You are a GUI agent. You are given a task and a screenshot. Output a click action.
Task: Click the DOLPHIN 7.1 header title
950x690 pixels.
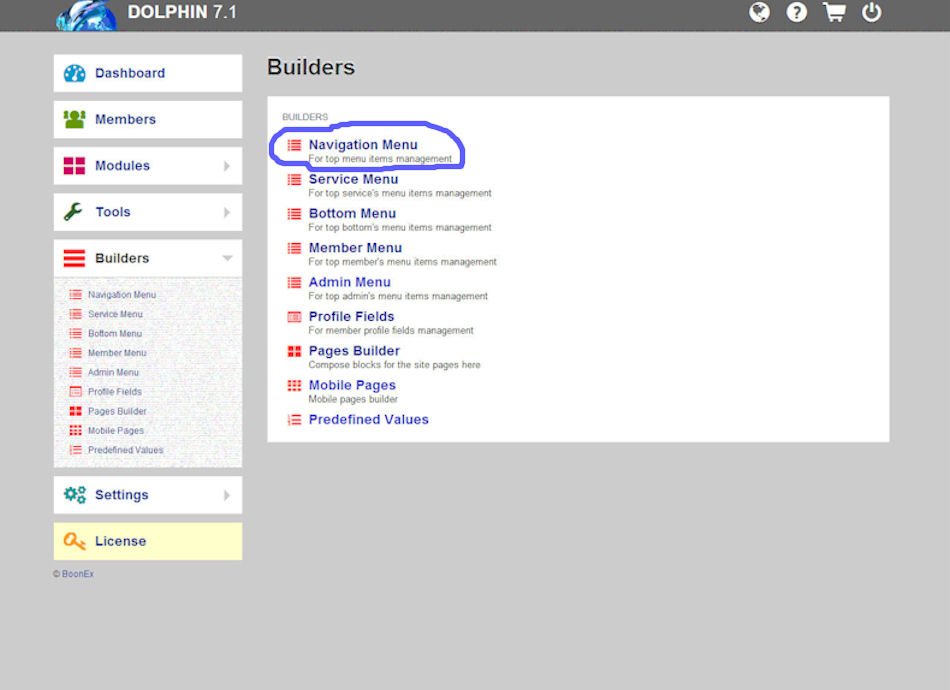coord(182,12)
